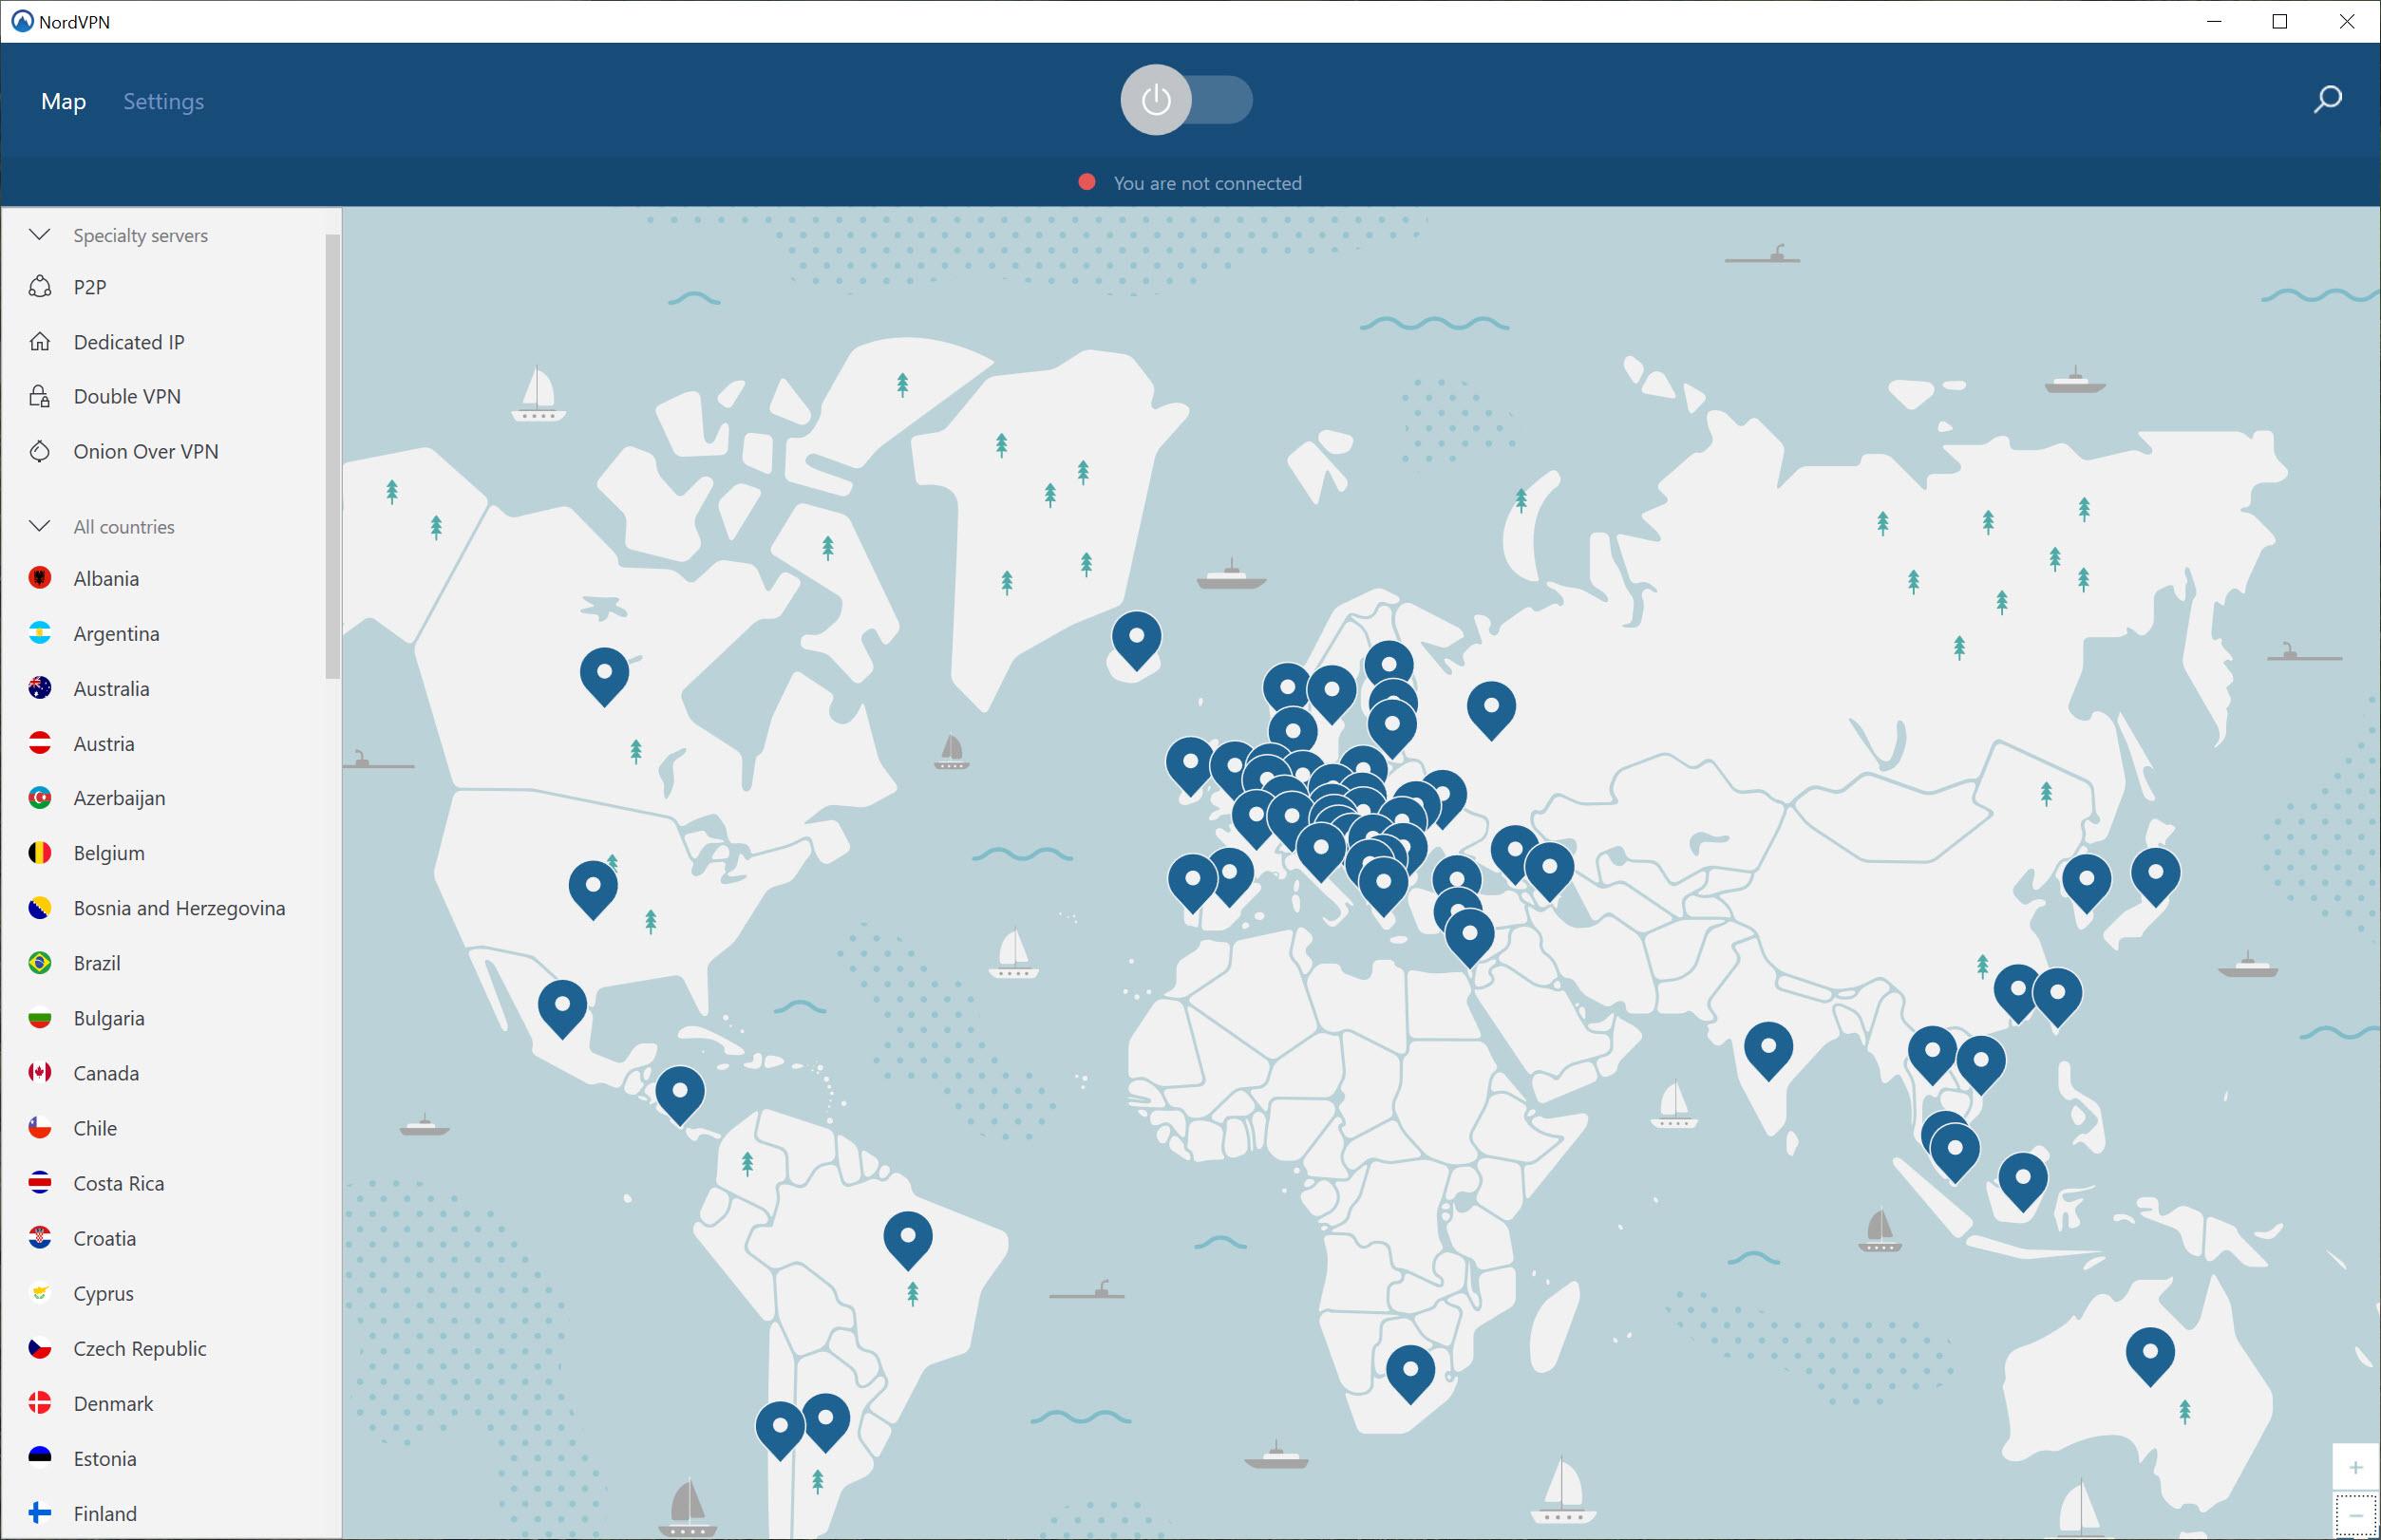Zoom in on map with plus button
The image size is (2381, 1540).
[2356, 1467]
